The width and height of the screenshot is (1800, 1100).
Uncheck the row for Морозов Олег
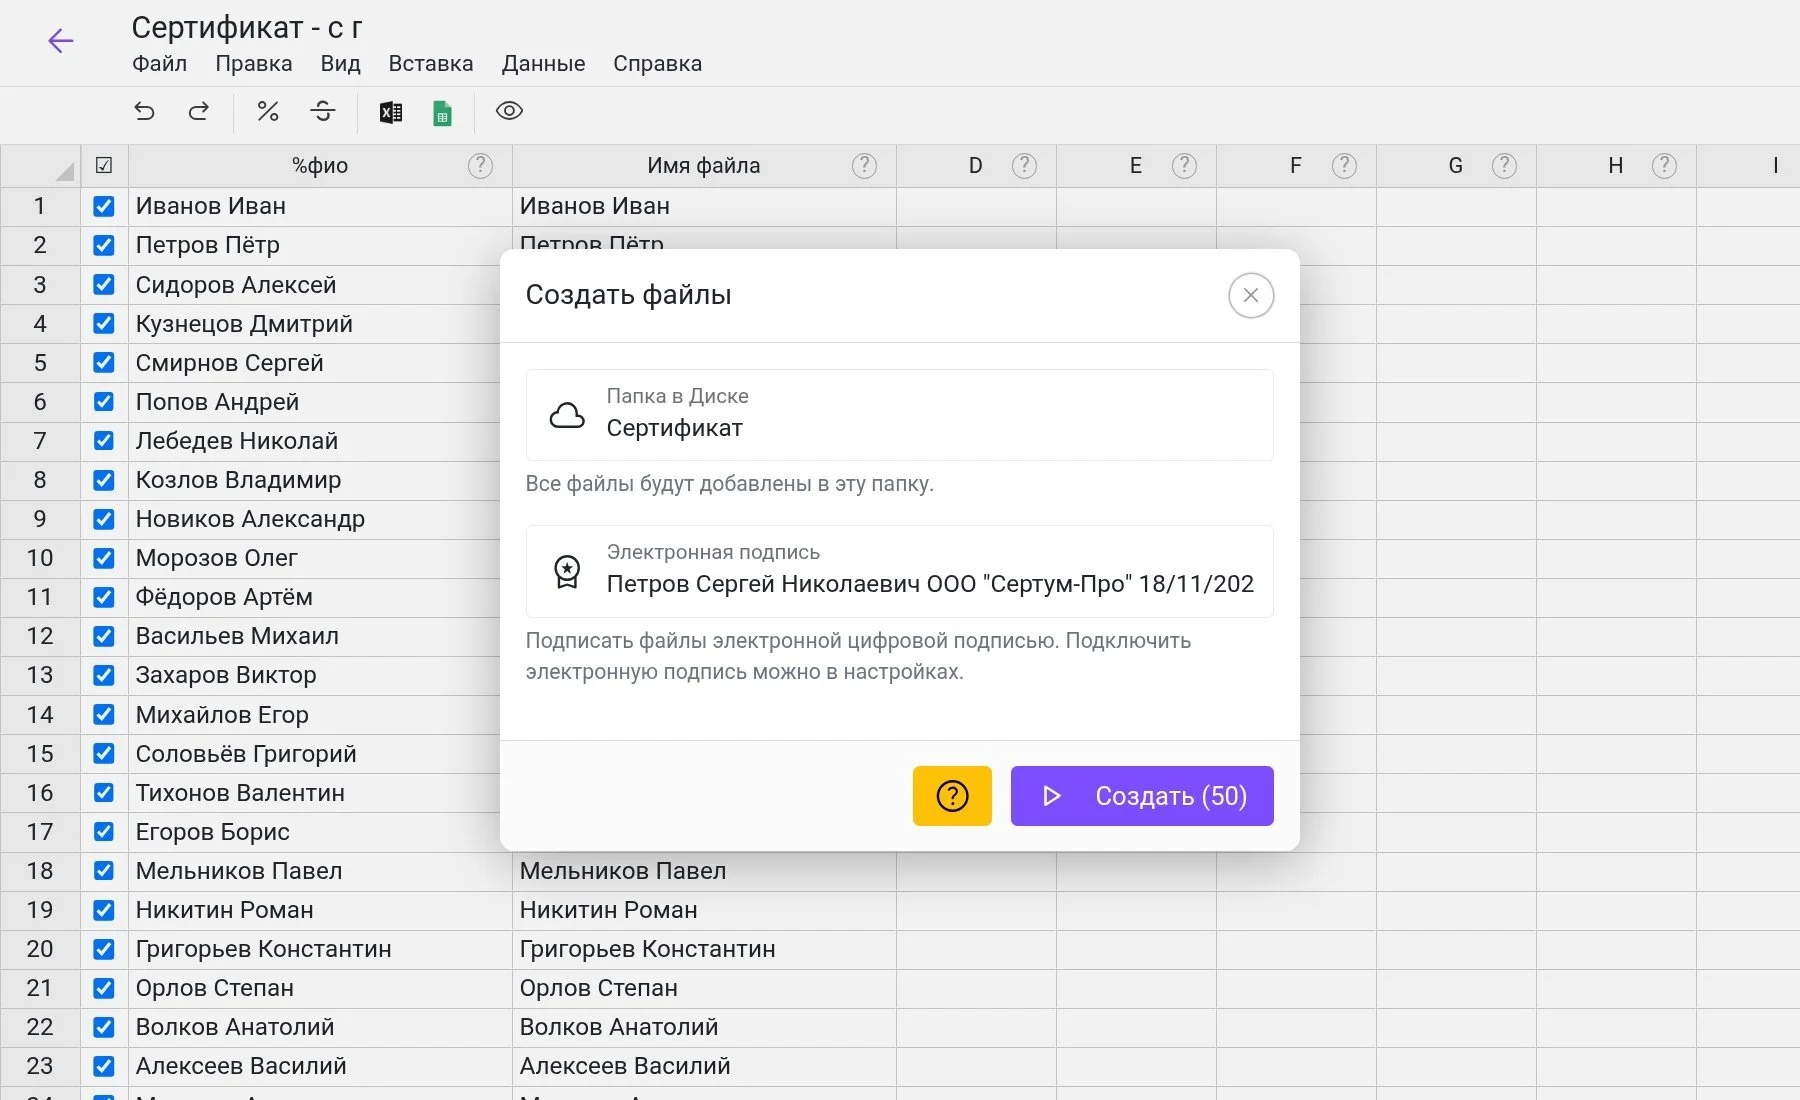click(104, 558)
